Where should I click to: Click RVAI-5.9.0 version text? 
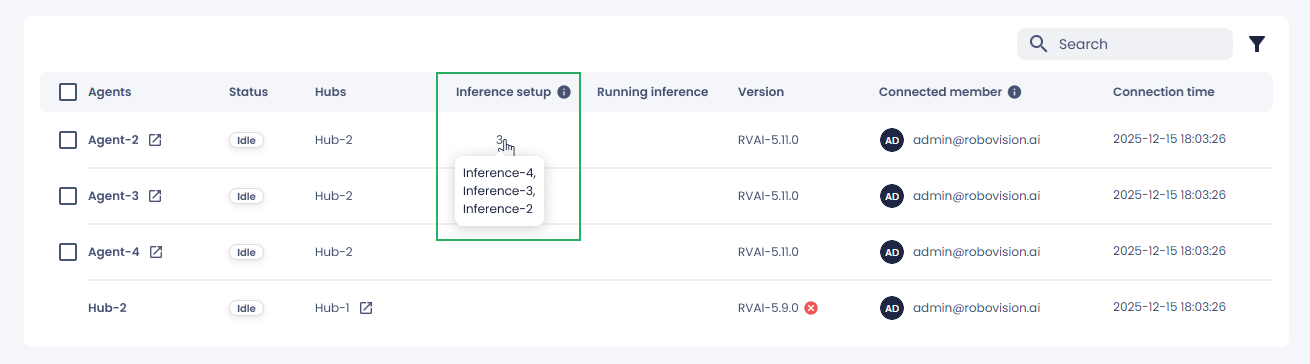768,308
